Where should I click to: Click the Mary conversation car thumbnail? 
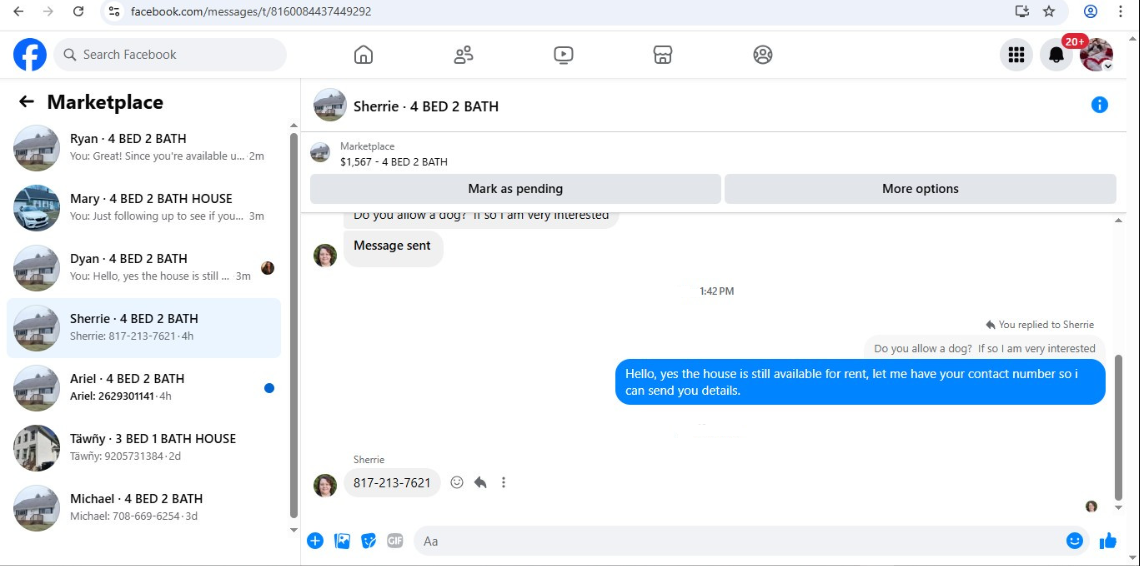tap(36, 207)
